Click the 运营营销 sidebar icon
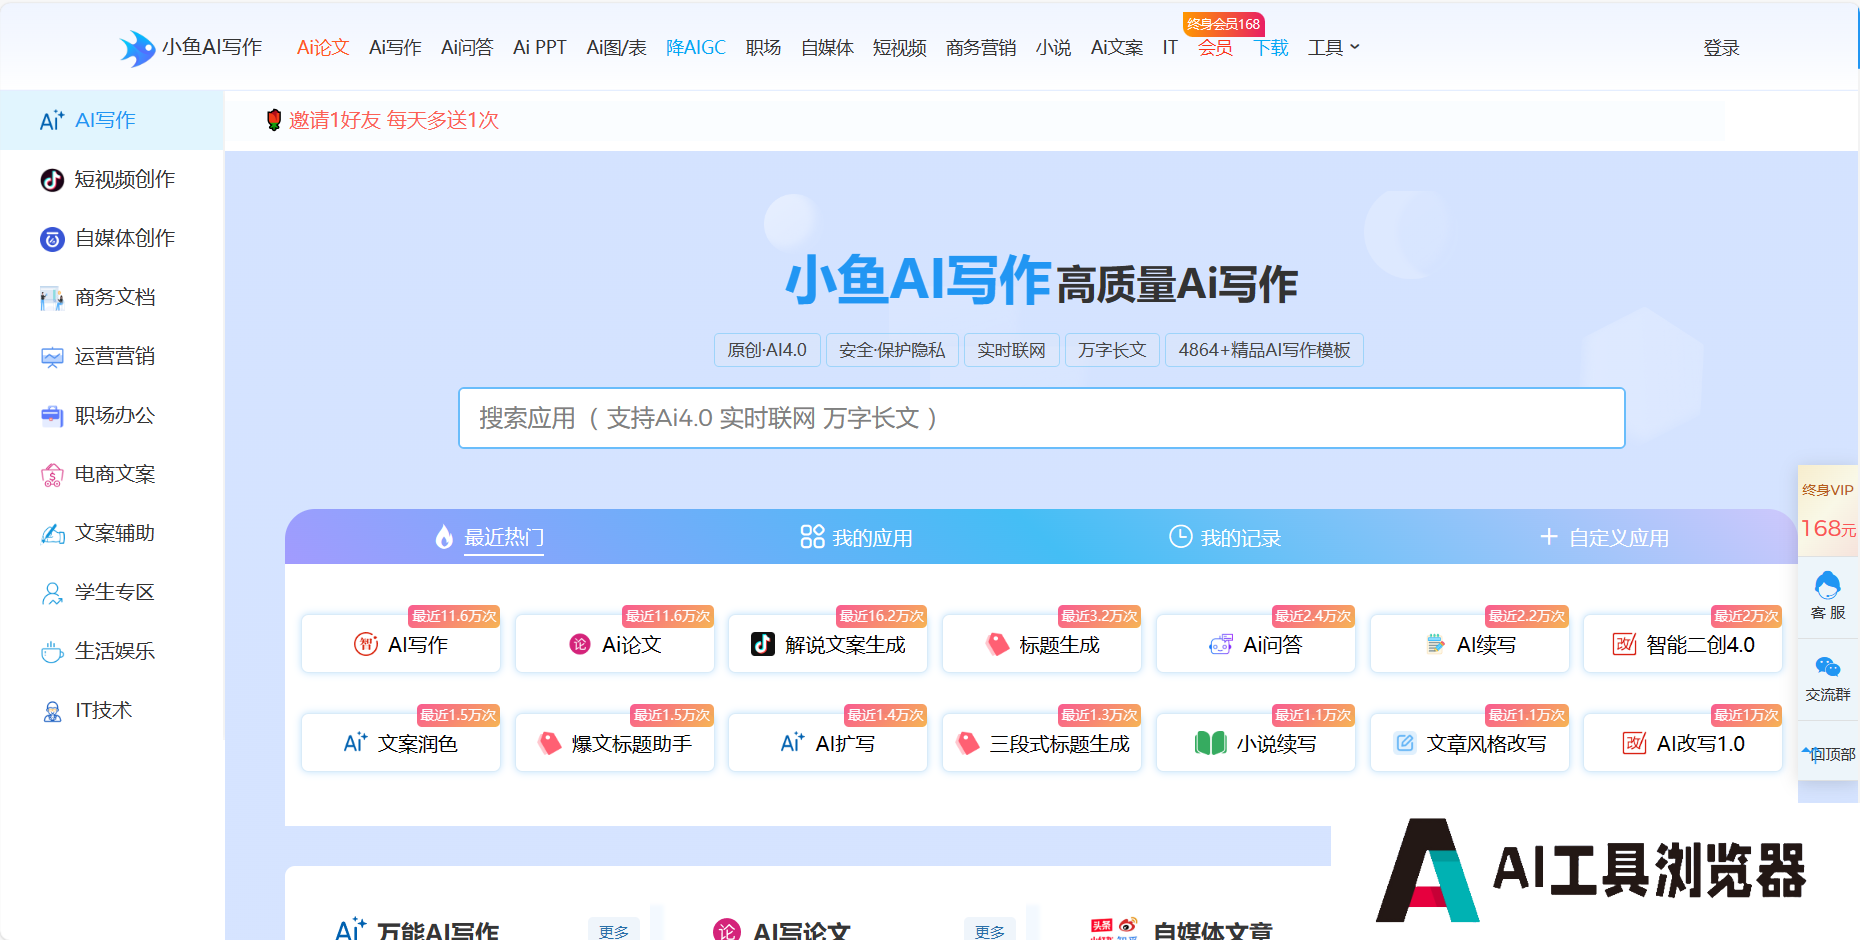 point(52,357)
